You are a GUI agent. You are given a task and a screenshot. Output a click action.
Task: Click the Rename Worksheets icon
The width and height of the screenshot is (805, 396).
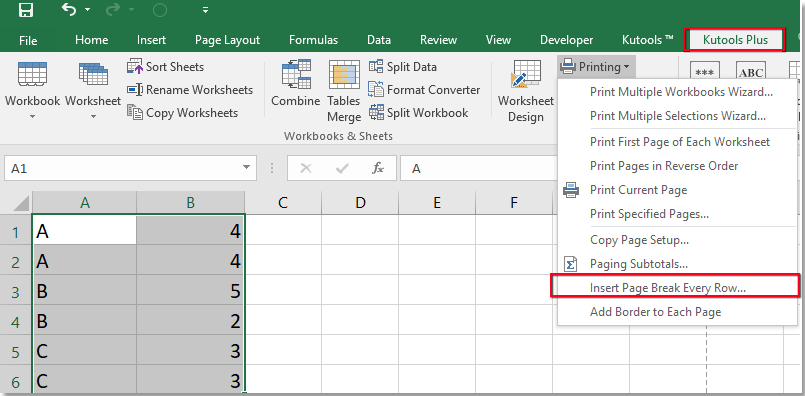[135, 90]
